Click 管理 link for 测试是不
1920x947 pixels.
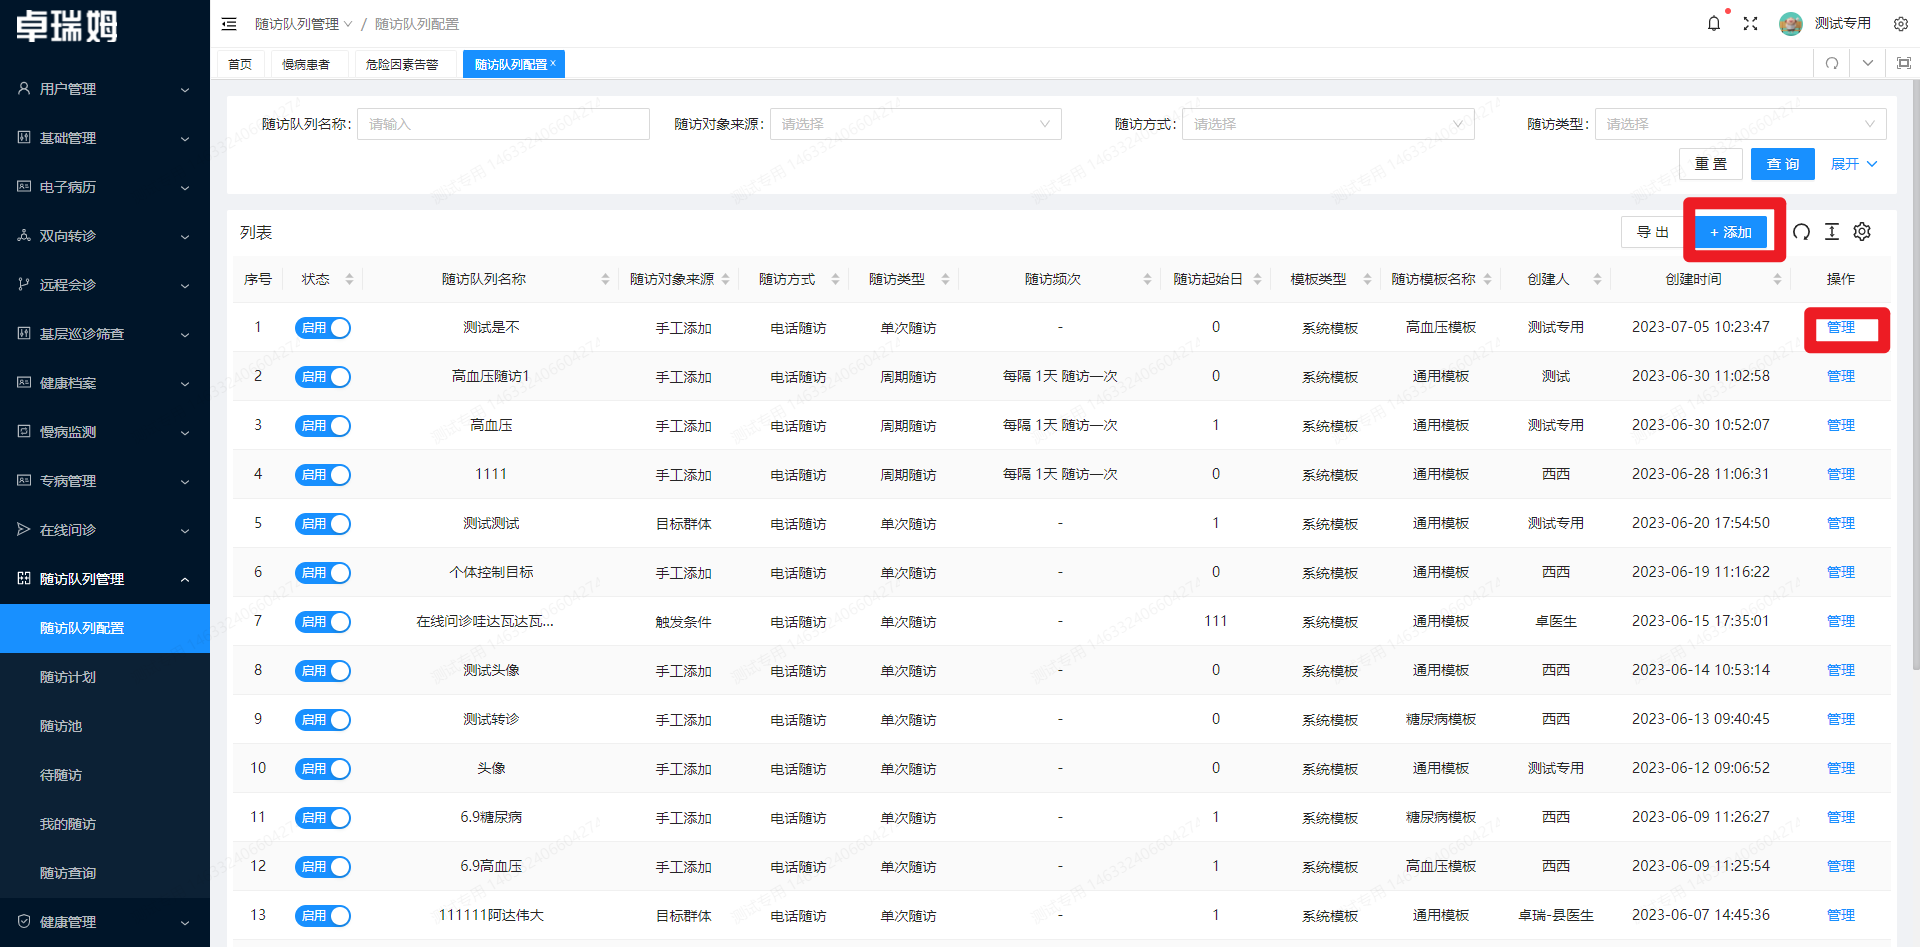[1841, 328]
